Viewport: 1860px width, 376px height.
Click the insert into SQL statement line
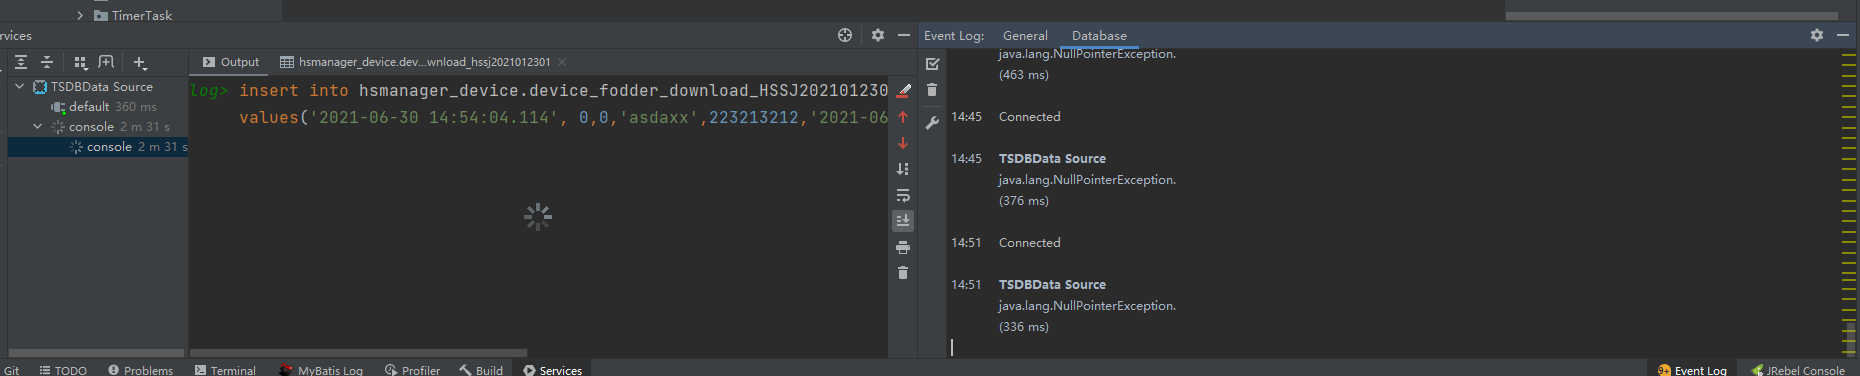pos(563,90)
